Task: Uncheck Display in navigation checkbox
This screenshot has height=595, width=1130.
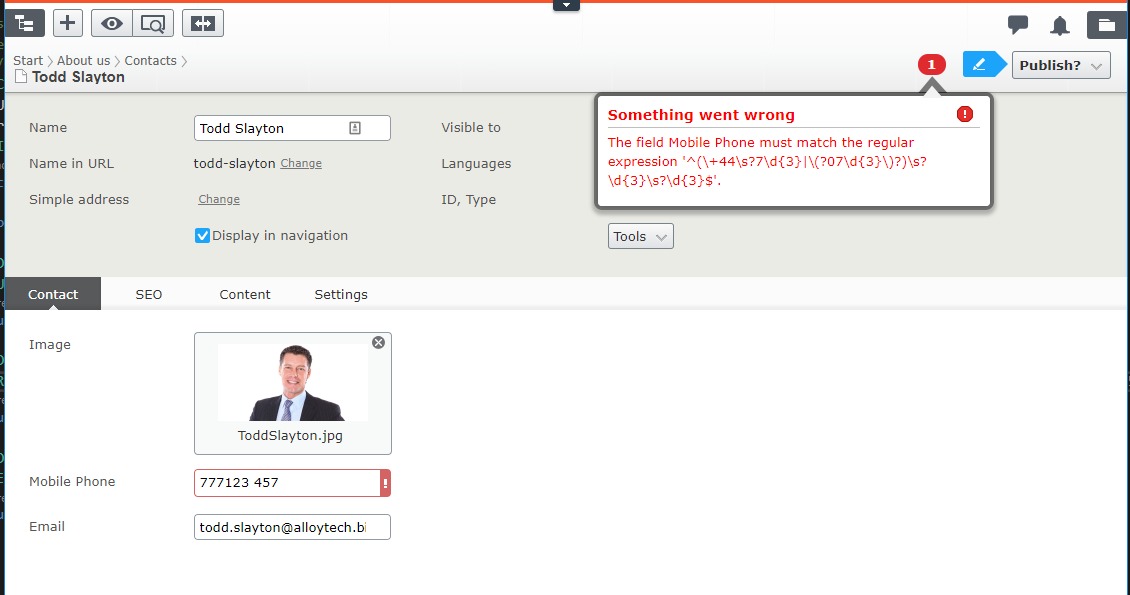Action: pyautogui.click(x=203, y=236)
